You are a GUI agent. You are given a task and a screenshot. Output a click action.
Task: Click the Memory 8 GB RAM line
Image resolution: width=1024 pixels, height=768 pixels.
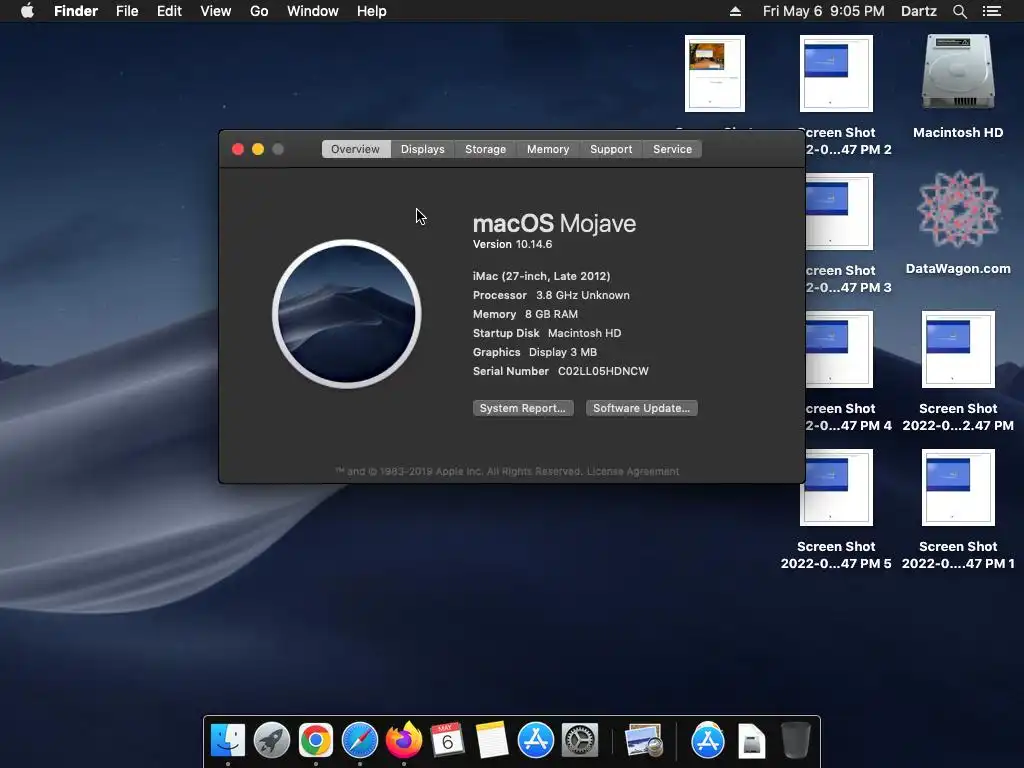point(525,314)
